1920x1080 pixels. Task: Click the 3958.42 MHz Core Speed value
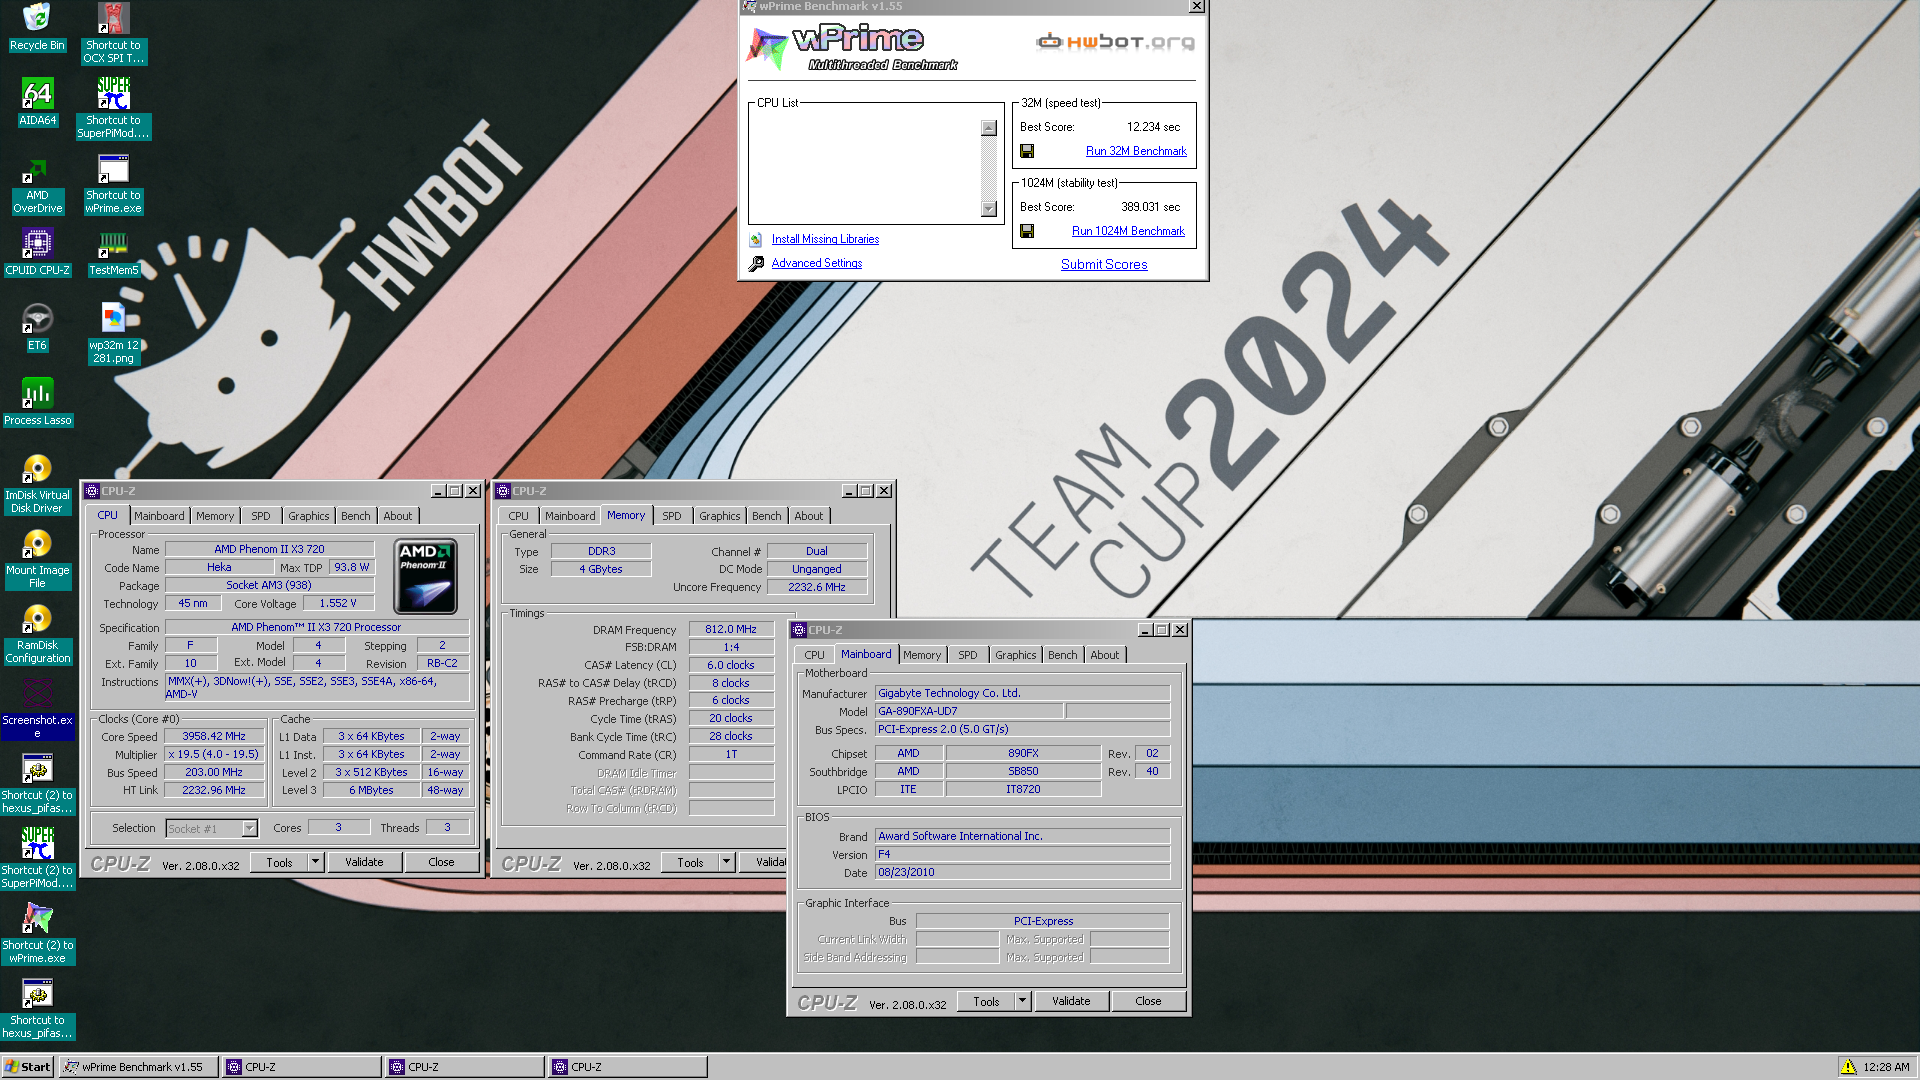(214, 736)
